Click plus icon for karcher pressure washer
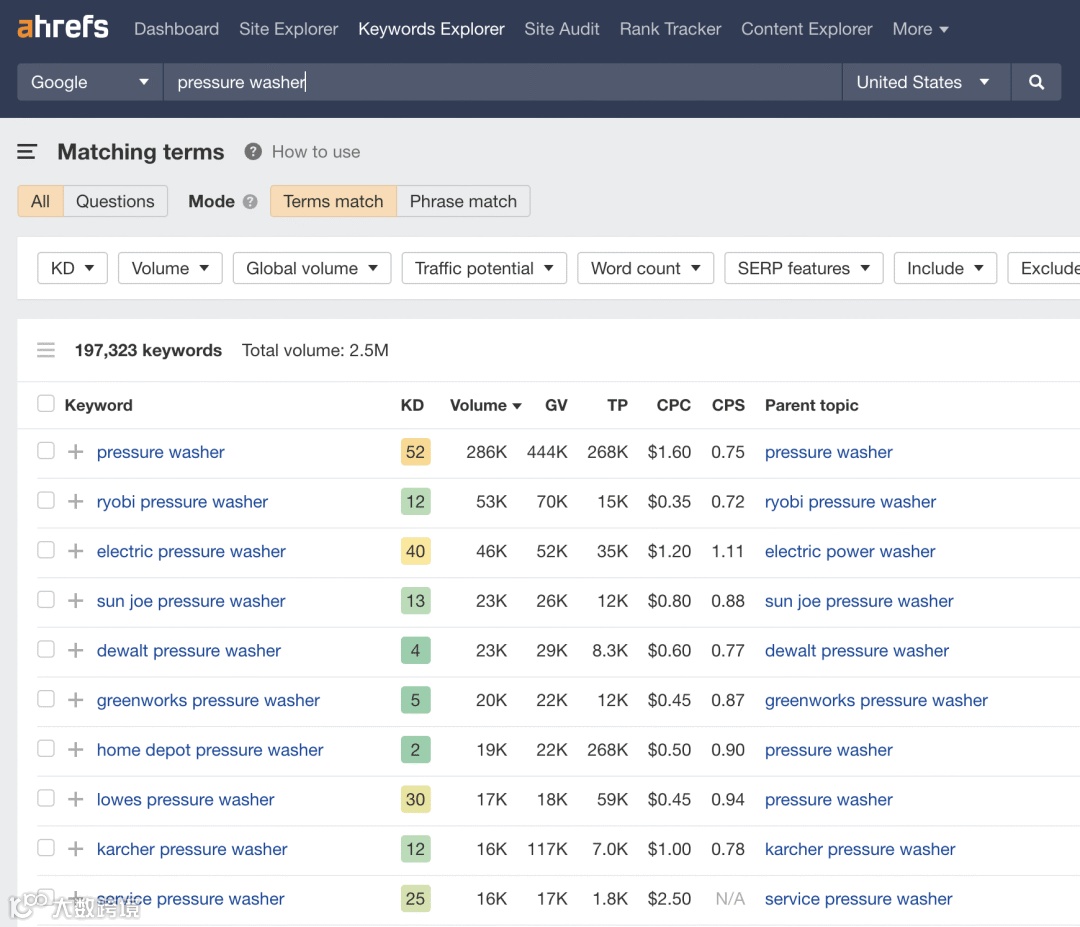 coord(76,848)
